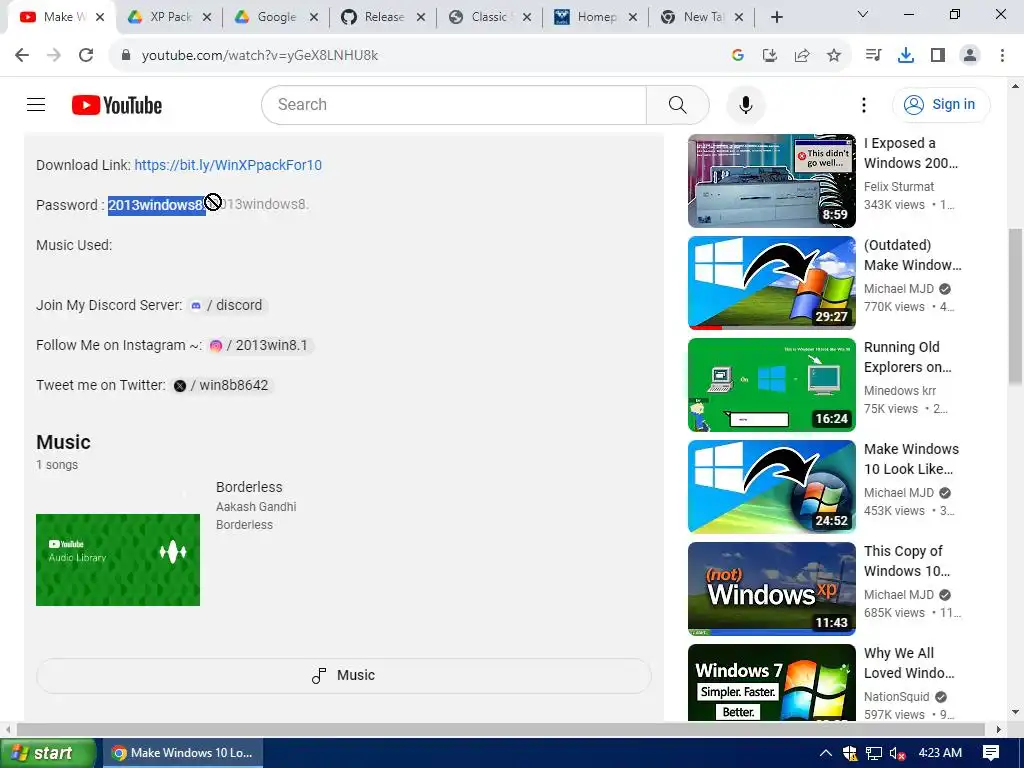Click the Sign in button
Screen dimensions: 1024x768
coord(941,104)
